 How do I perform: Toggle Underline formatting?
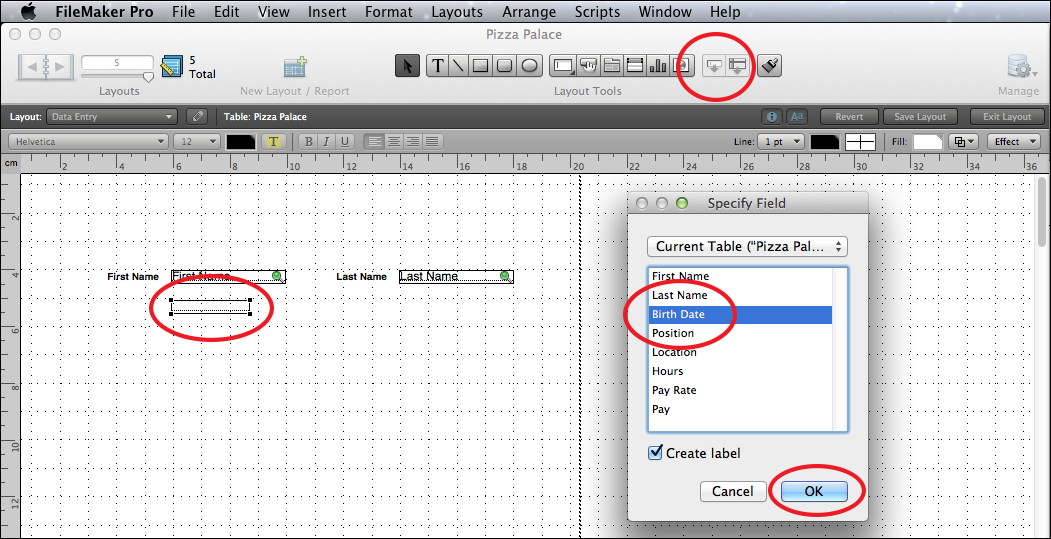[x=345, y=142]
